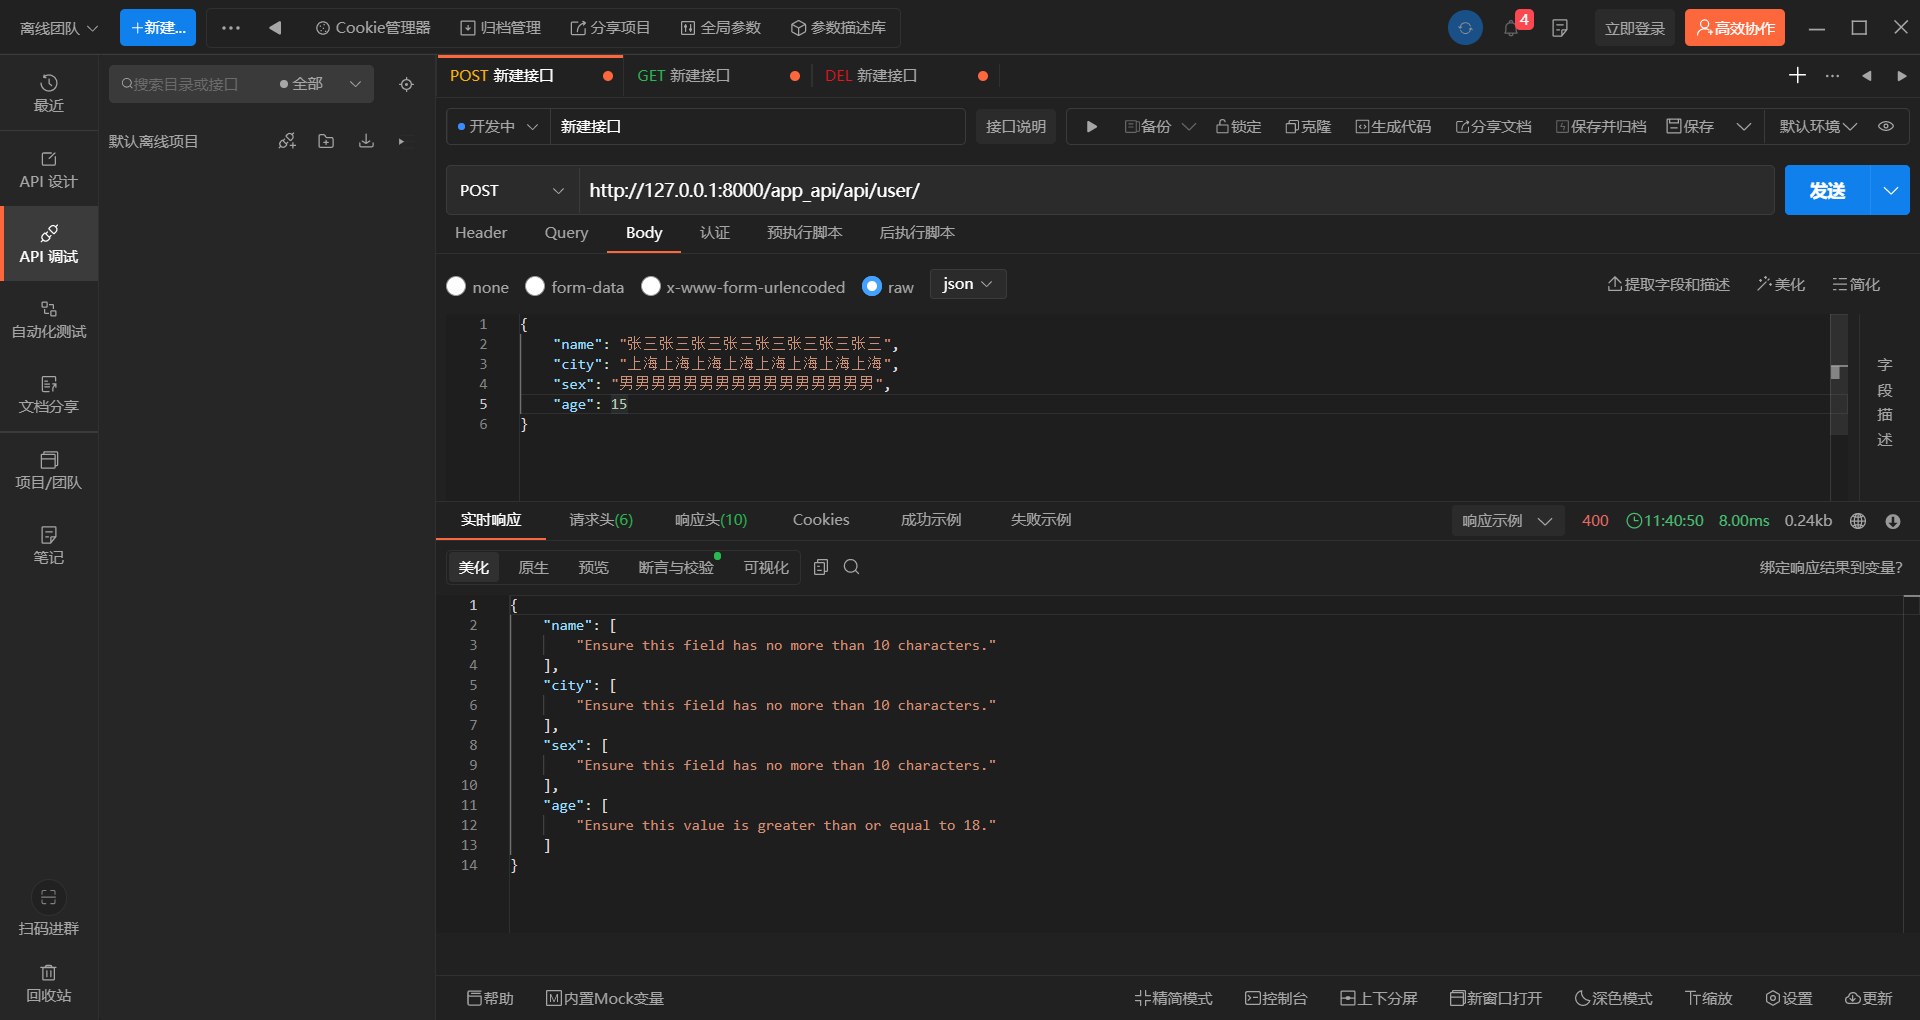
Task: Select the form-data body type radio
Action: click(x=535, y=286)
